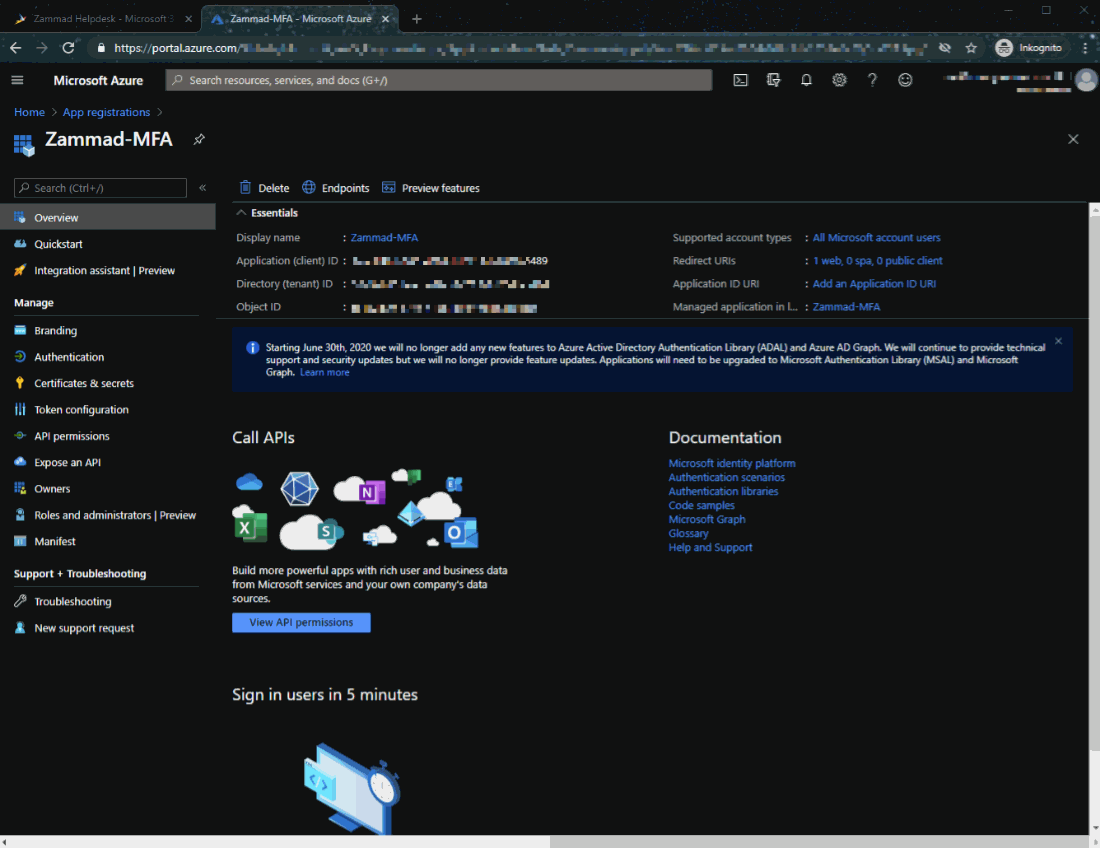Open Authentication libraries link

(x=723, y=491)
